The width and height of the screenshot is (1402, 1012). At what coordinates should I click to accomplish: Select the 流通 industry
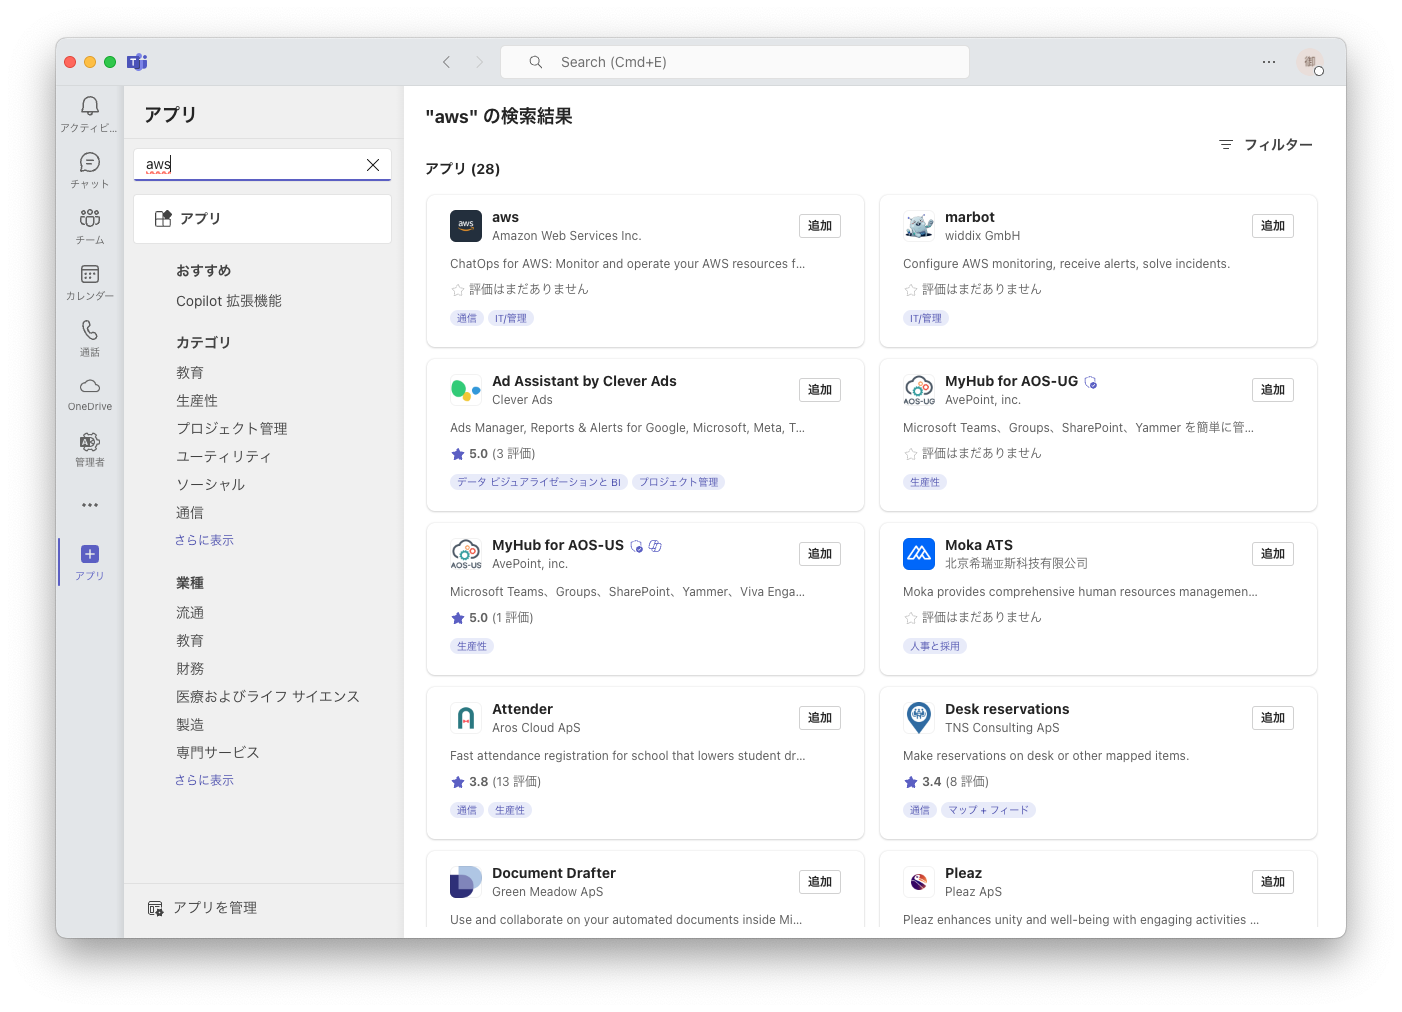point(190,613)
